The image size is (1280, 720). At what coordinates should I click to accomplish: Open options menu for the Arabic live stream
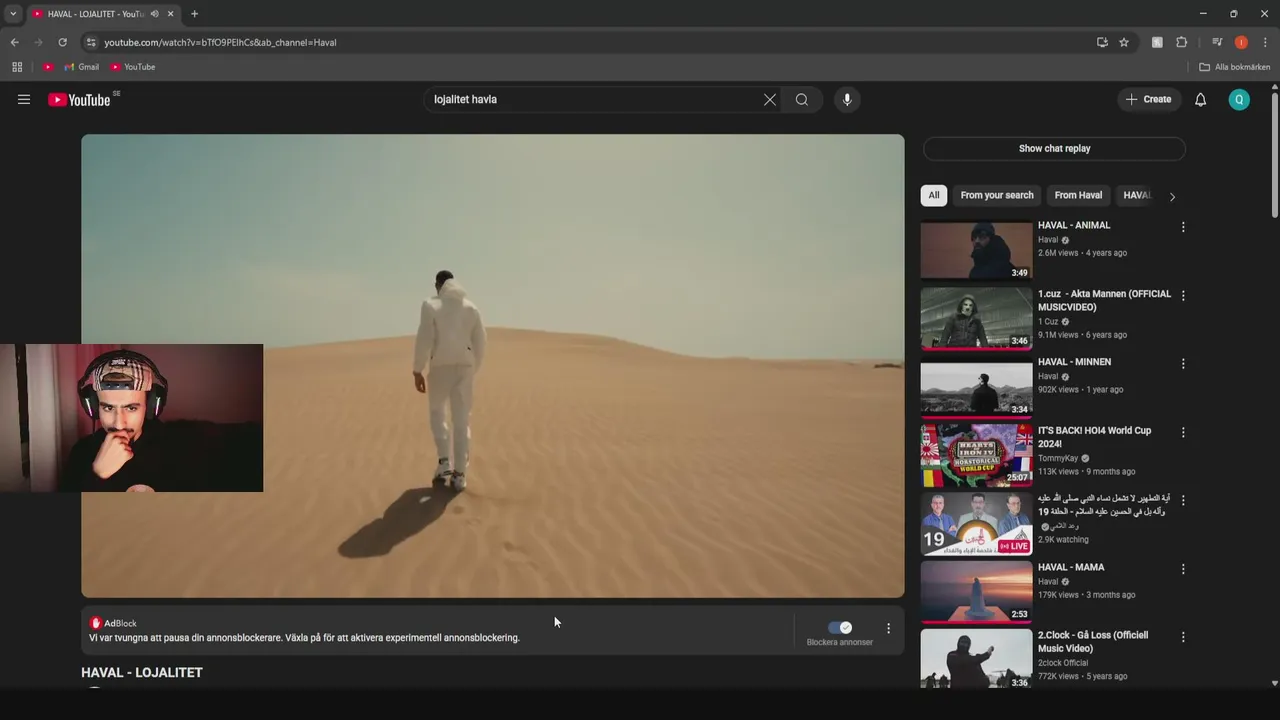click(x=1183, y=500)
